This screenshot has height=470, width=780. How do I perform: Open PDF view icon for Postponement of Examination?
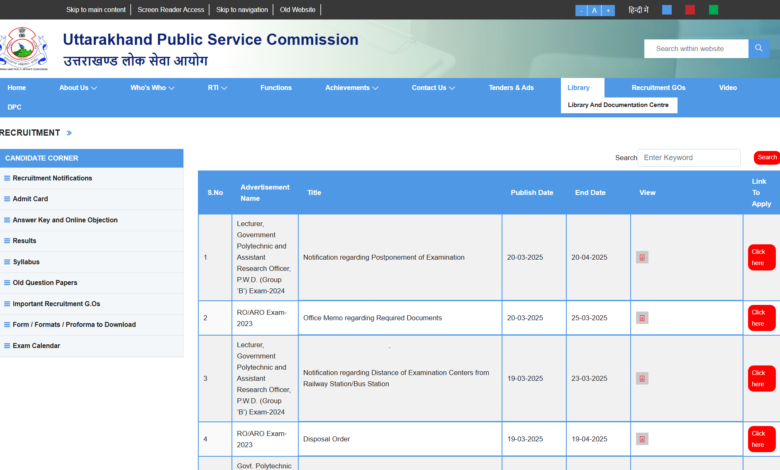pyautogui.click(x=642, y=257)
